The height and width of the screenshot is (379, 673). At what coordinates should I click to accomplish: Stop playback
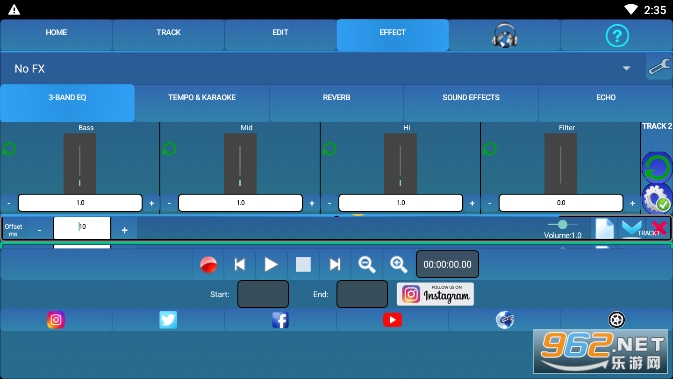point(303,264)
